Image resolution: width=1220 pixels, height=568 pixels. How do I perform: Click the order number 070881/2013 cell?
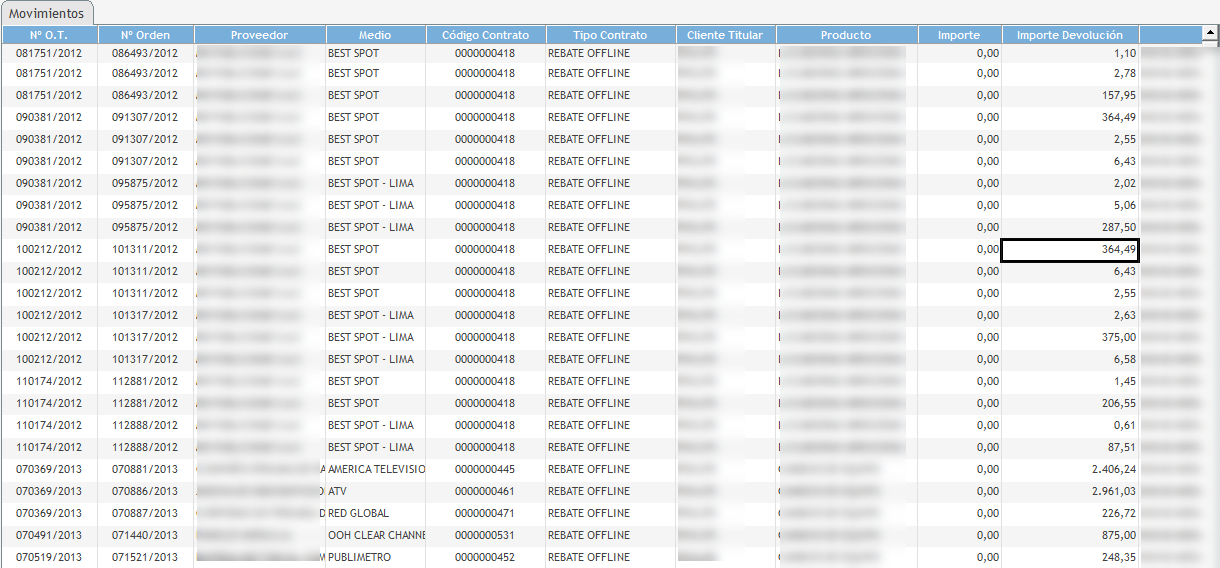coord(145,469)
